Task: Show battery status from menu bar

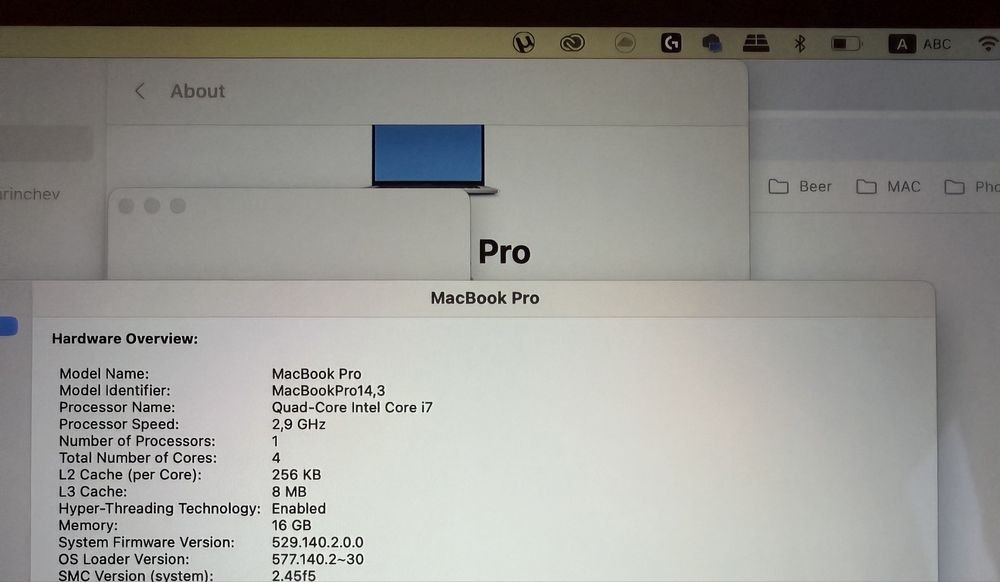Action: tap(846, 44)
